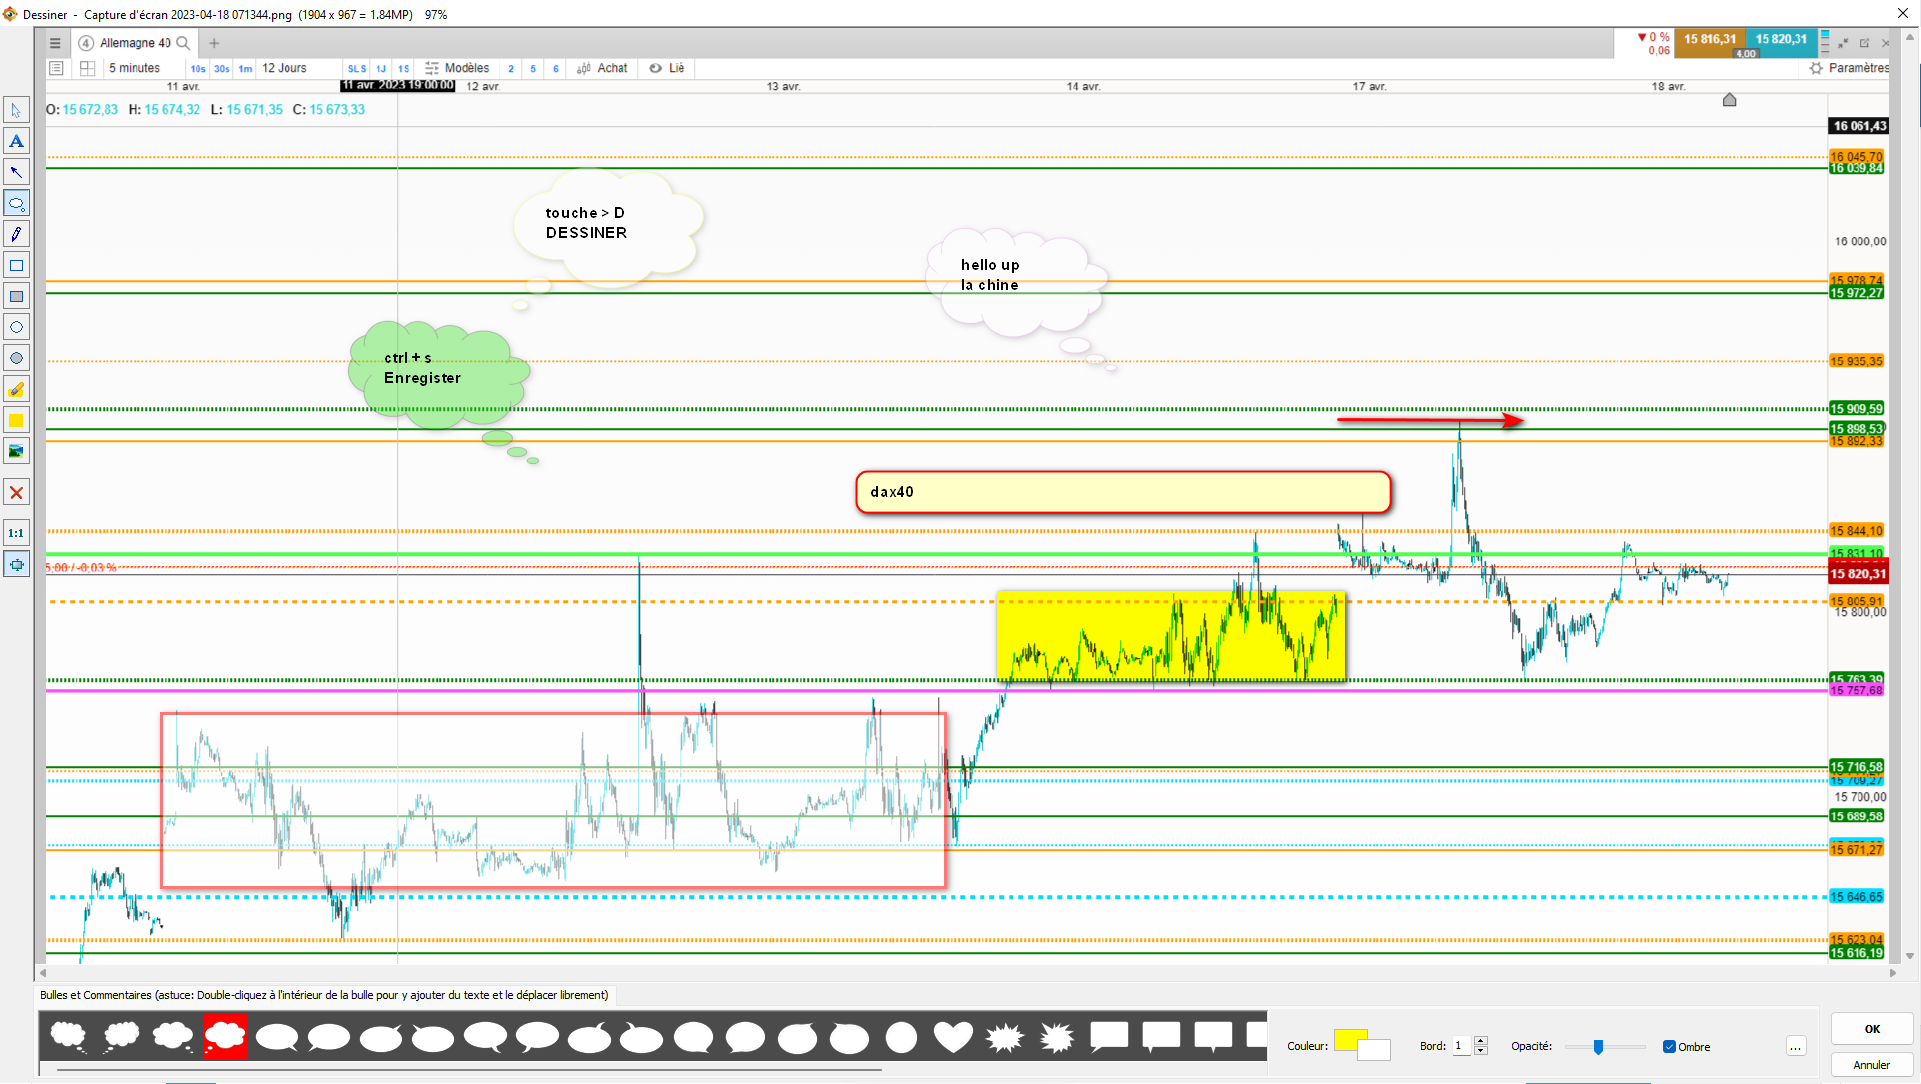Click the red X delete tool

pos(16,492)
